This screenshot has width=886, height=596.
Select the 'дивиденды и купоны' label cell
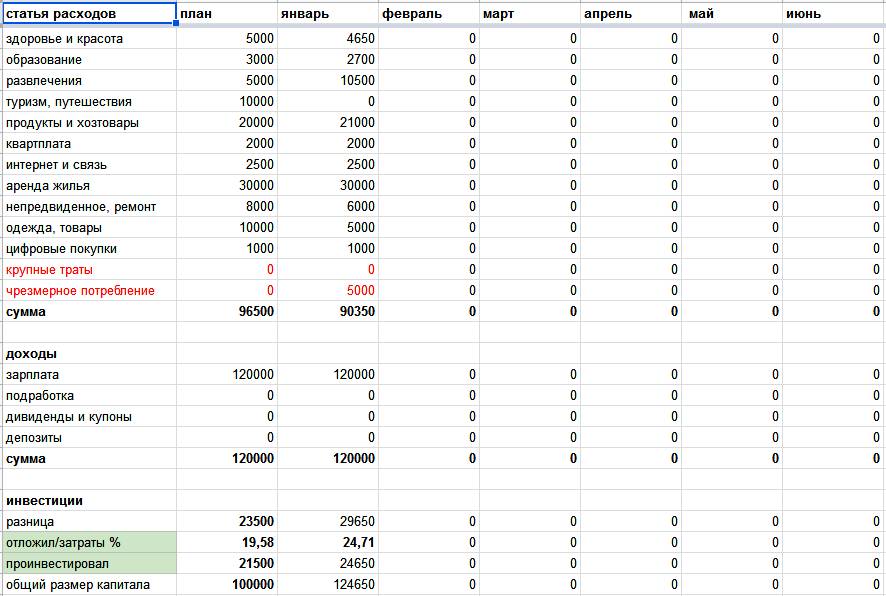pos(88,417)
